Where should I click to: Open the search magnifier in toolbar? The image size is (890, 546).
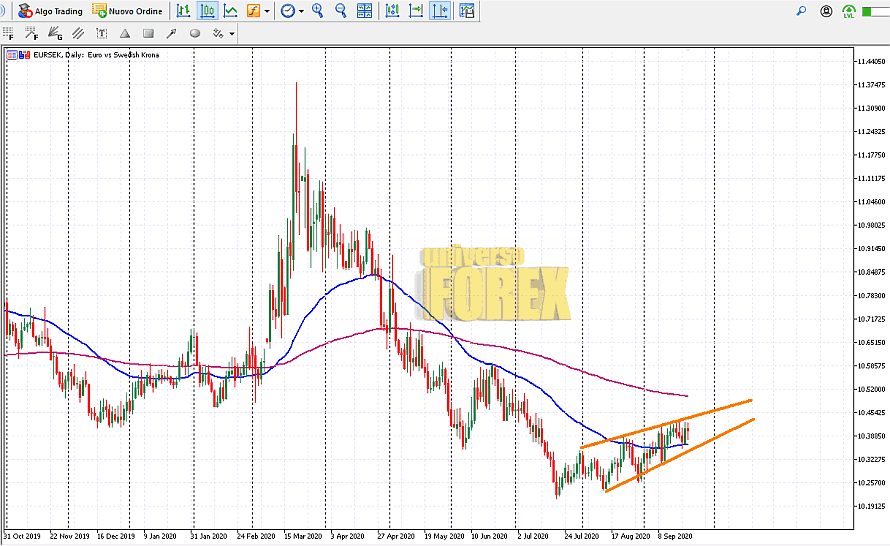coord(801,11)
